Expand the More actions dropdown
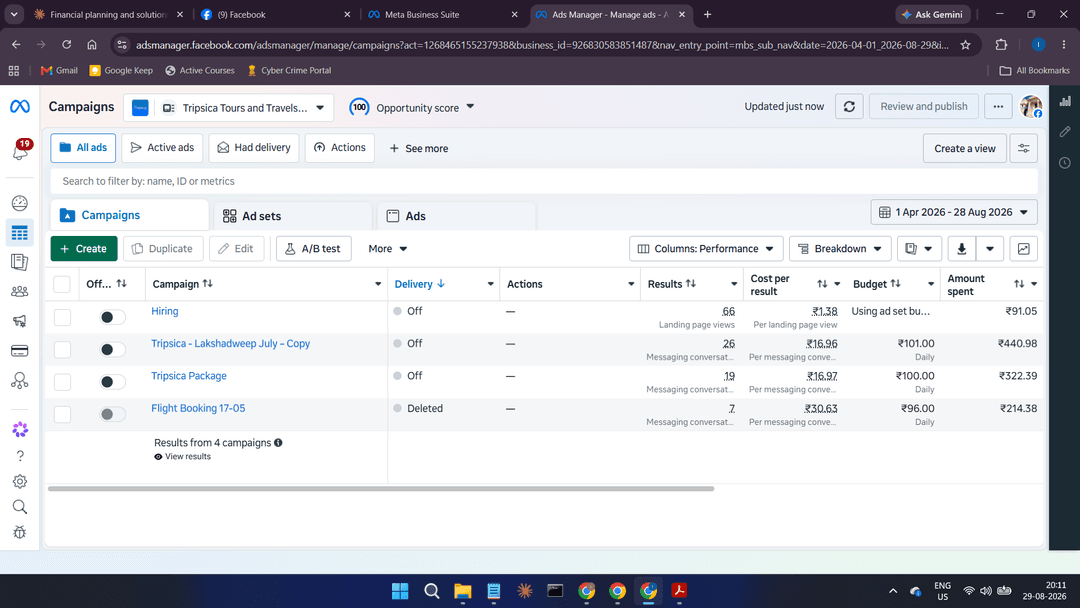Image resolution: width=1080 pixels, height=608 pixels. click(388, 249)
